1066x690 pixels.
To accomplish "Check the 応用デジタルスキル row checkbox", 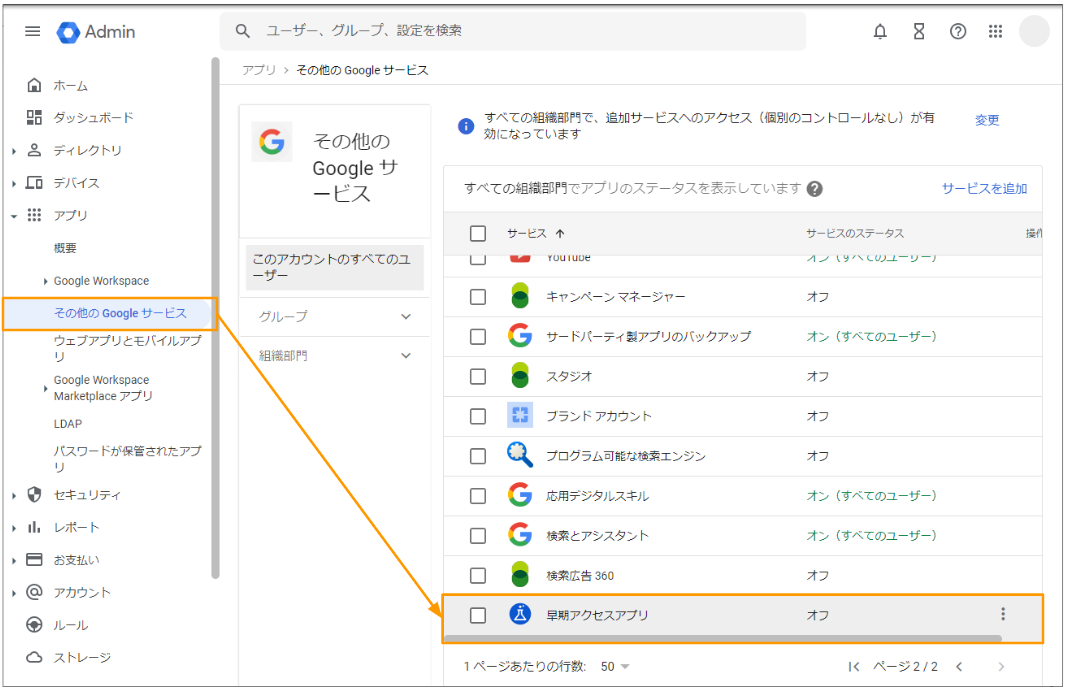I will [478, 496].
